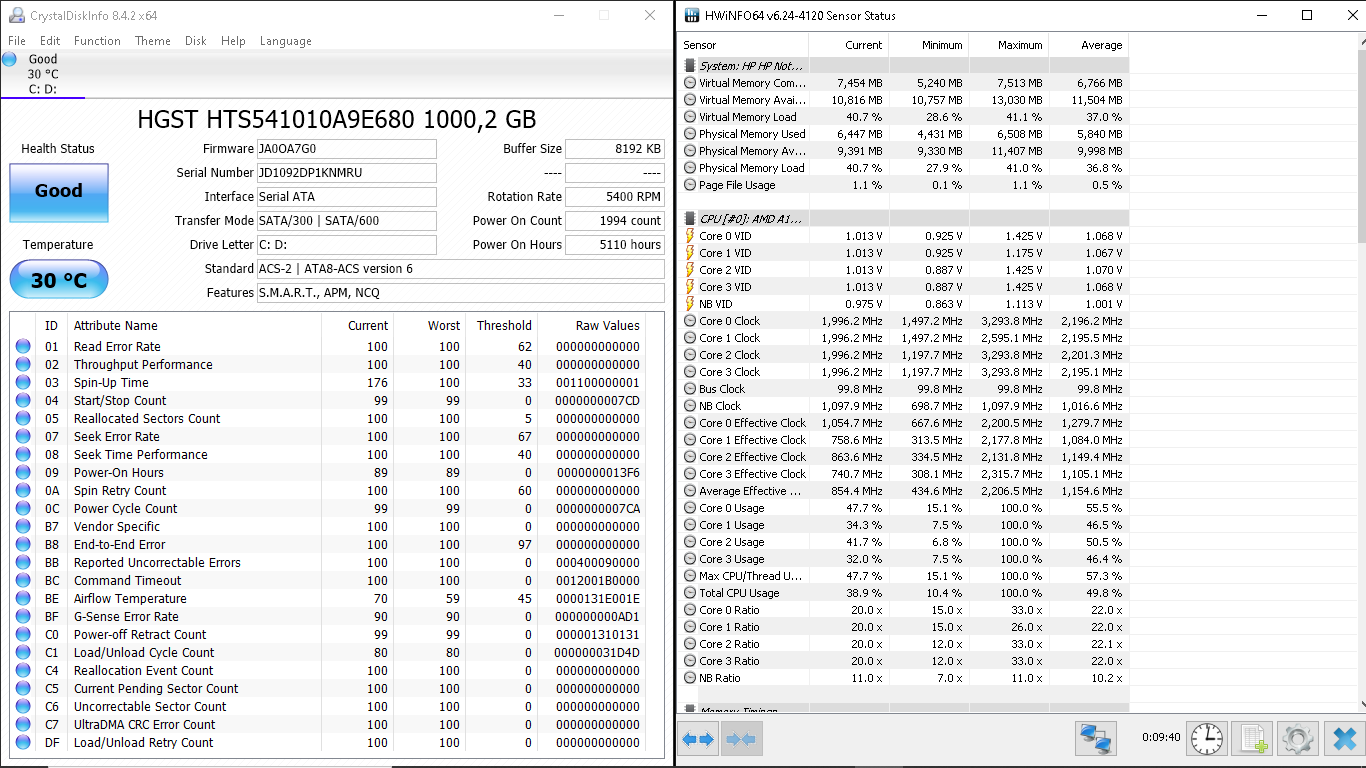Click the Good health status button

coord(59,192)
